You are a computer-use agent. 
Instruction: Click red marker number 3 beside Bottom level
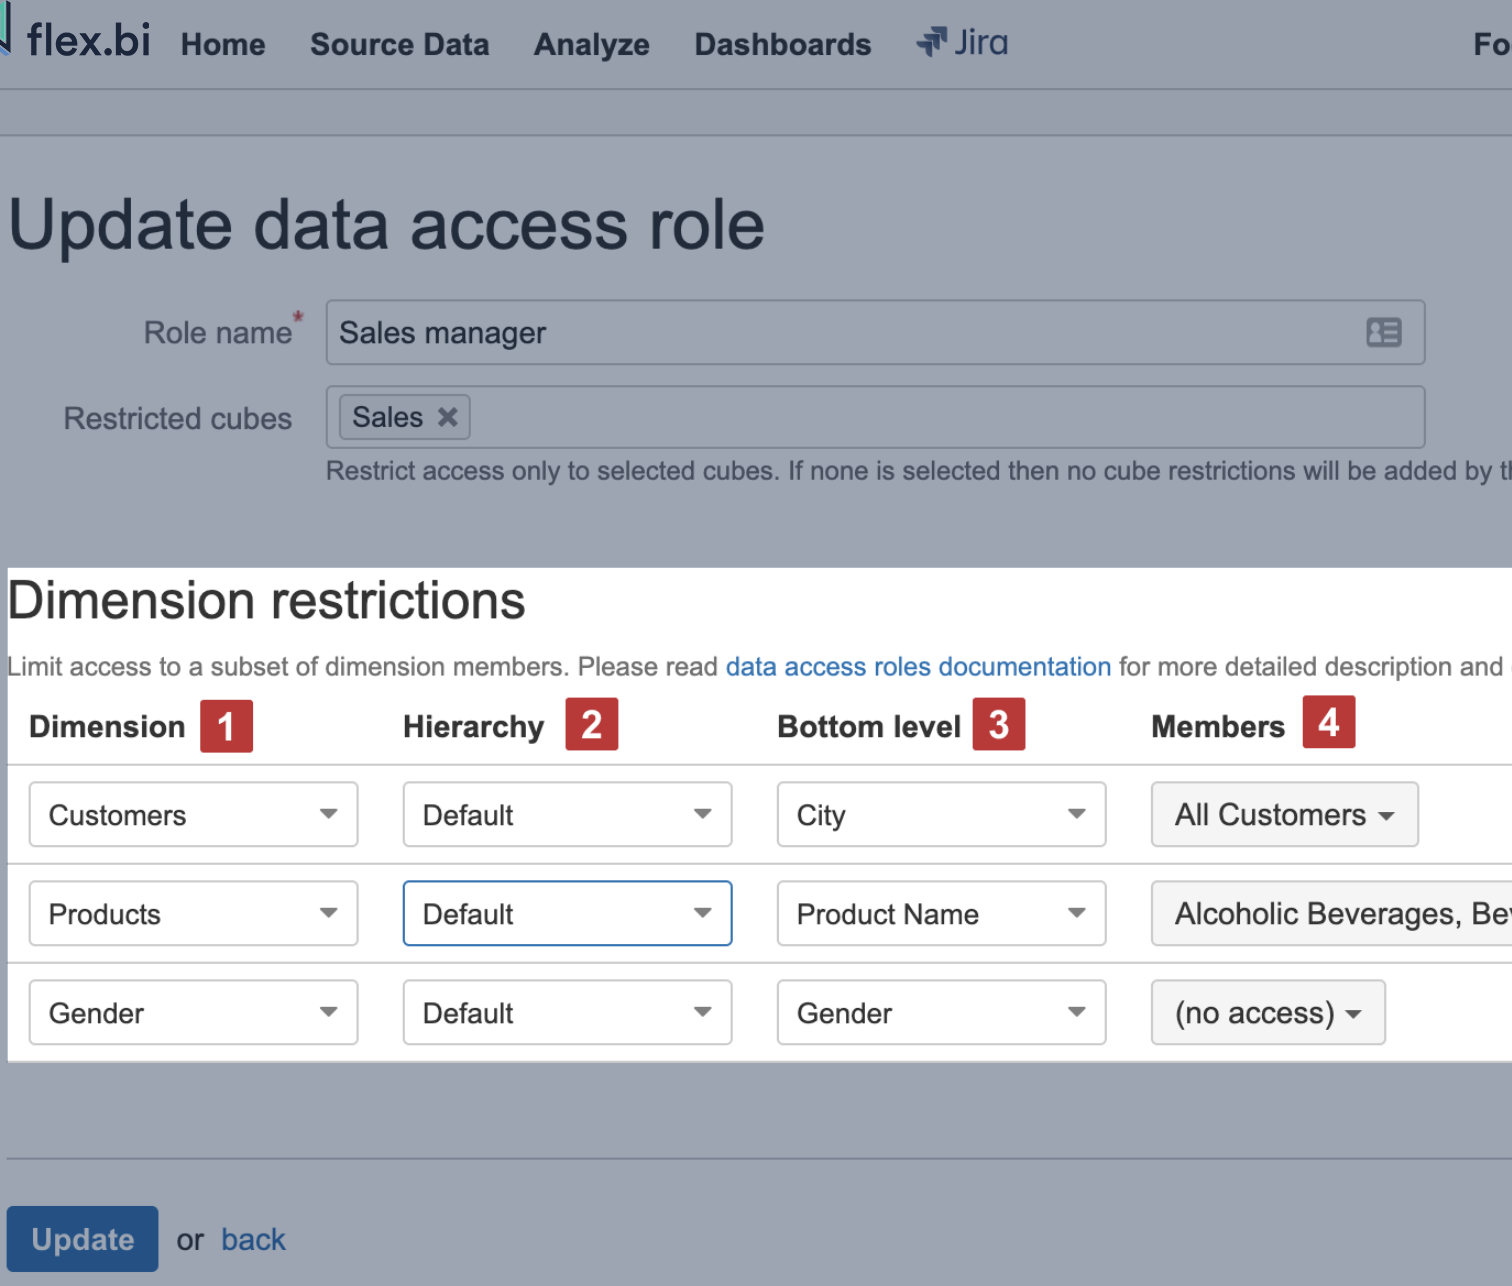pyautogui.click(x=999, y=725)
